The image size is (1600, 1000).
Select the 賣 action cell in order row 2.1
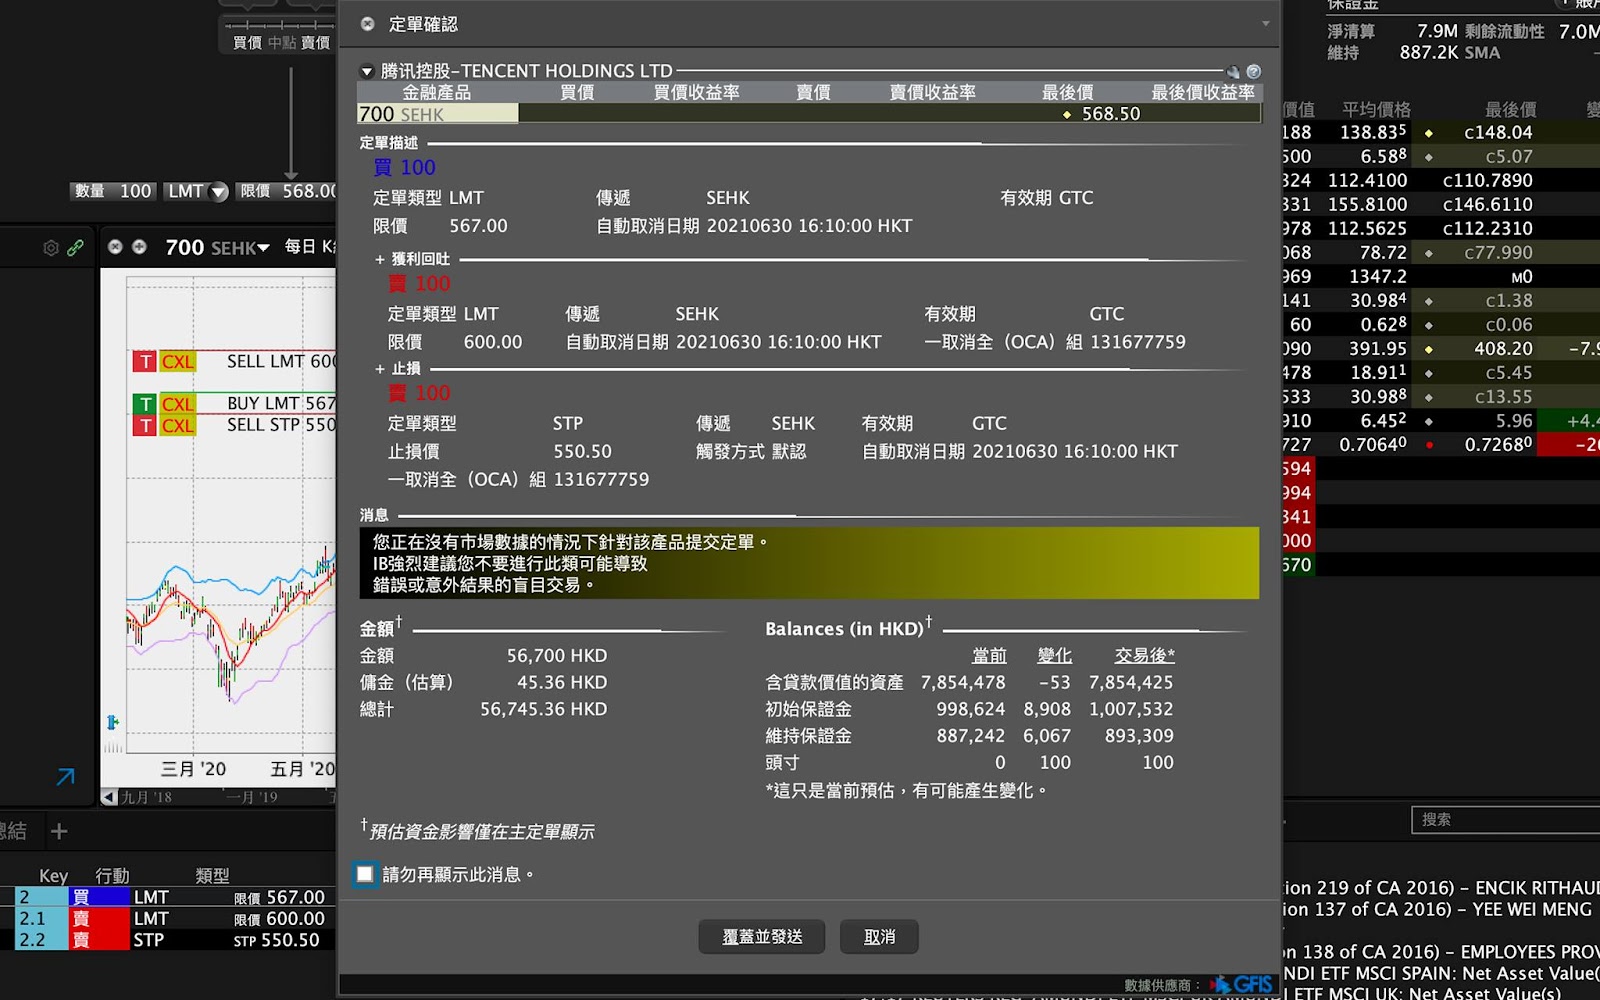tap(99, 918)
